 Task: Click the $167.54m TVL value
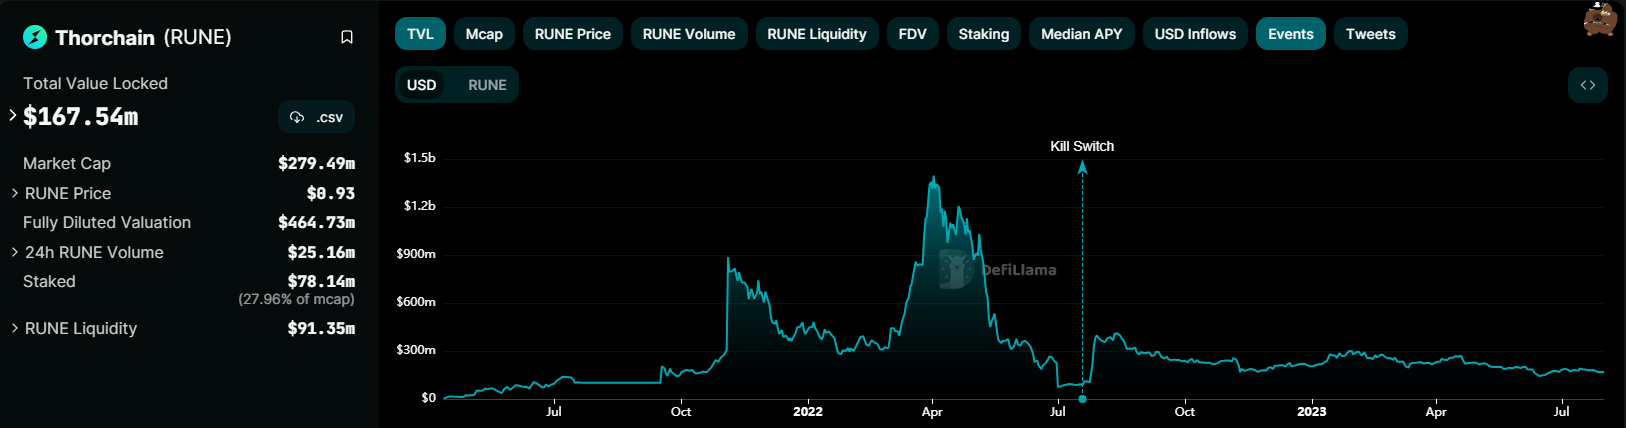[81, 117]
